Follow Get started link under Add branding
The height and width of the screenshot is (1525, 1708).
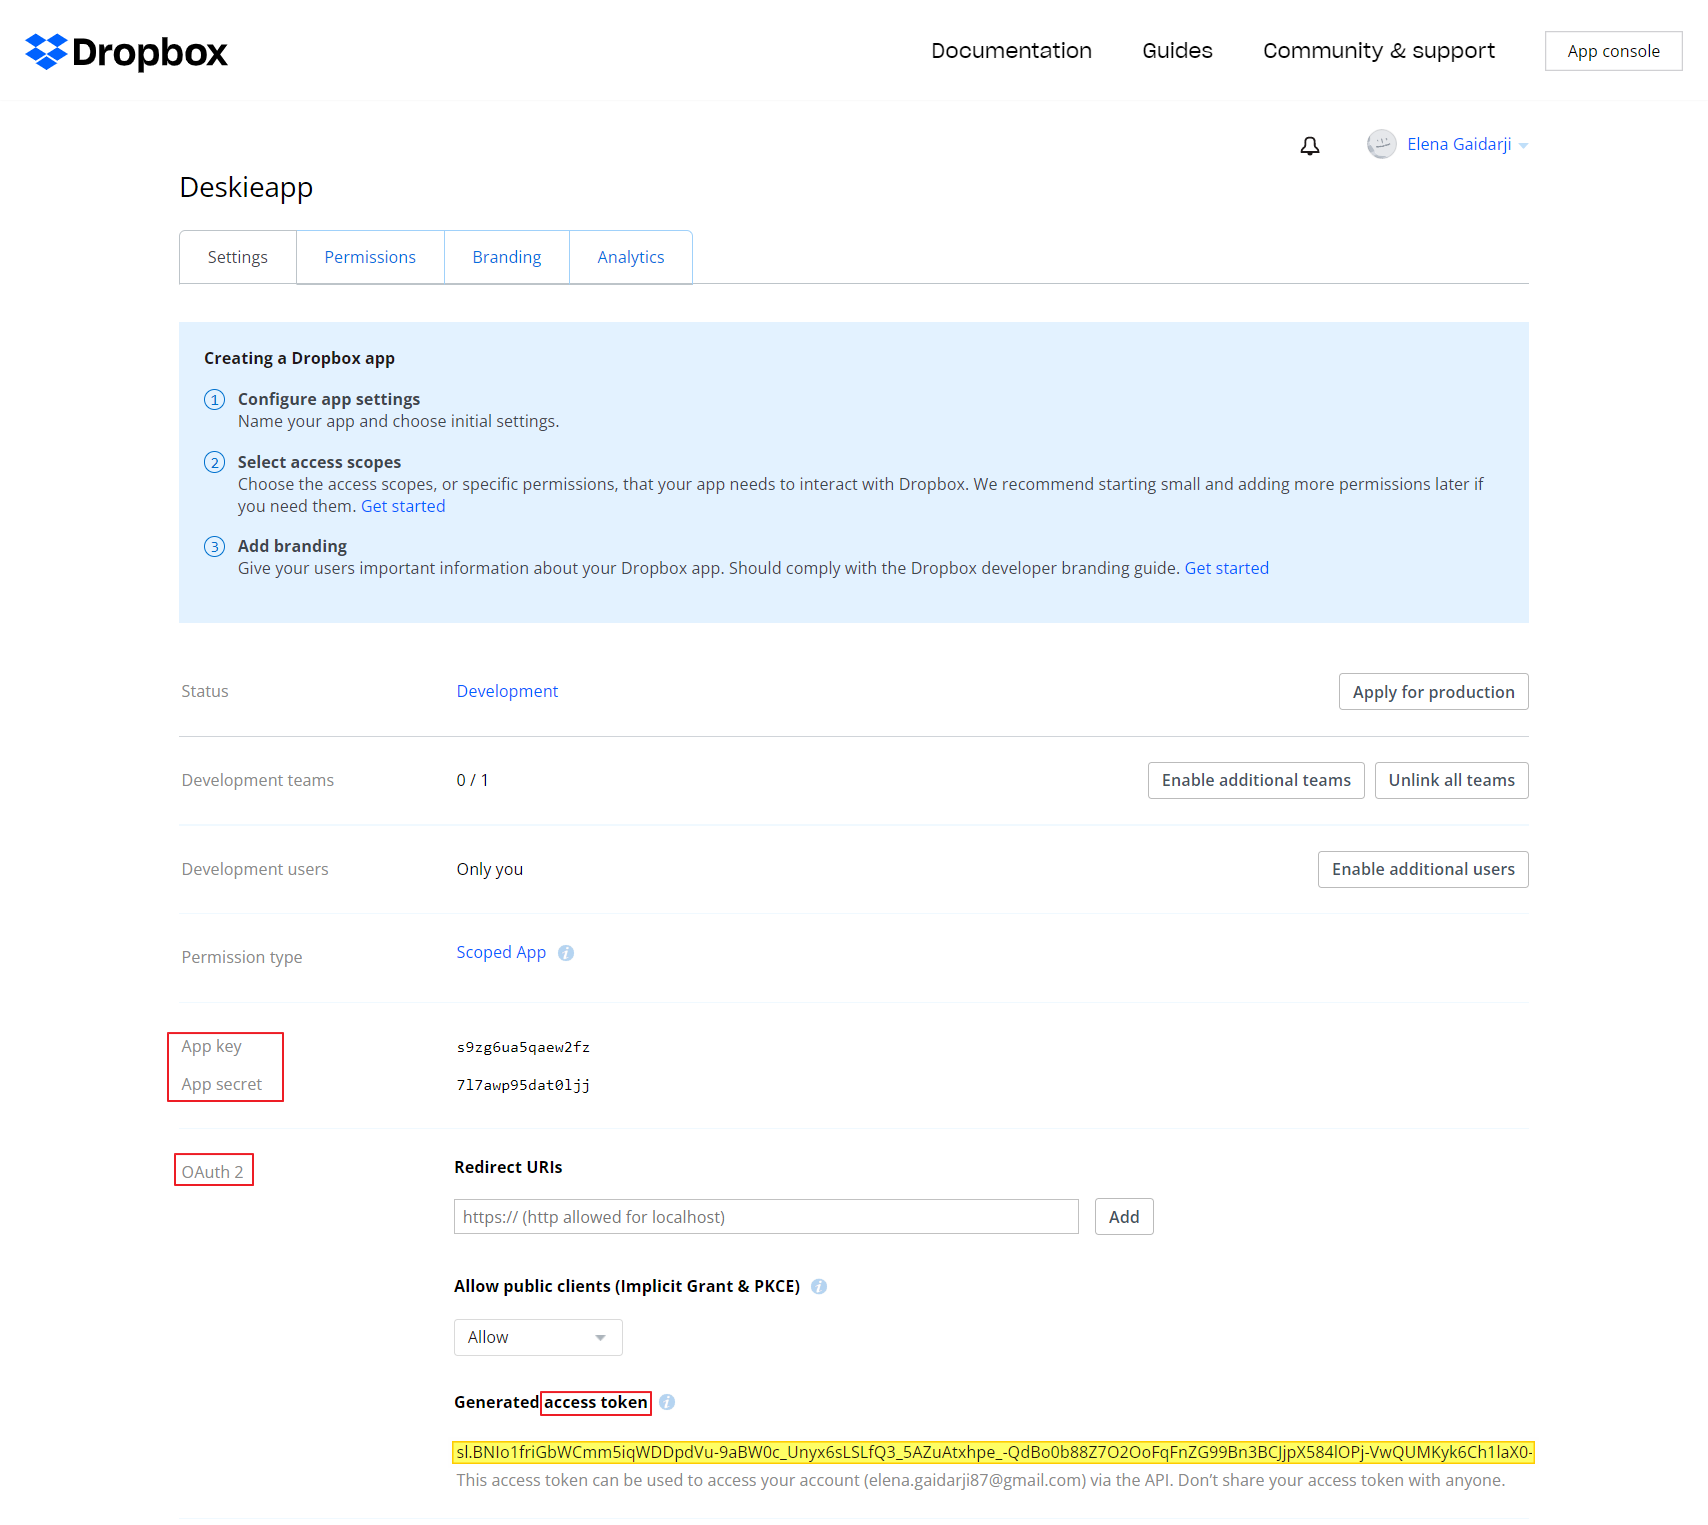[x=1226, y=568]
